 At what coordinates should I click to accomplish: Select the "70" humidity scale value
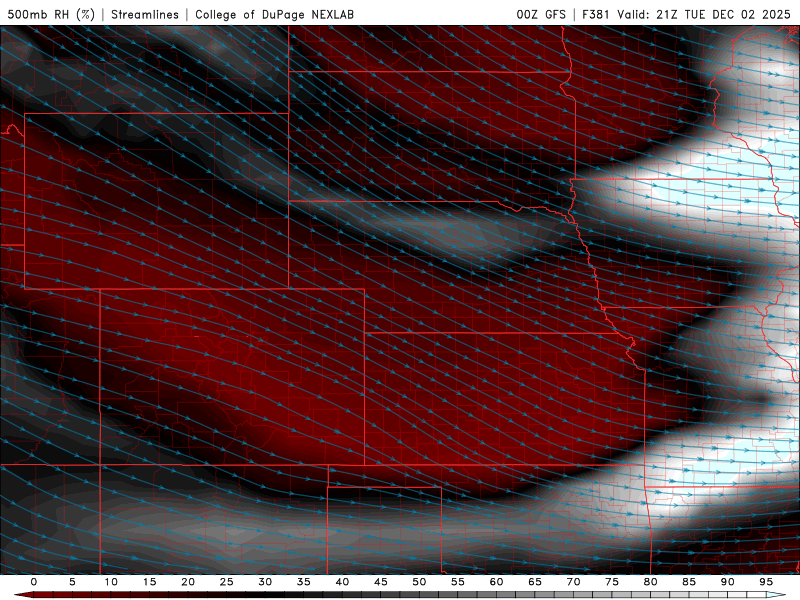(x=573, y=582)
